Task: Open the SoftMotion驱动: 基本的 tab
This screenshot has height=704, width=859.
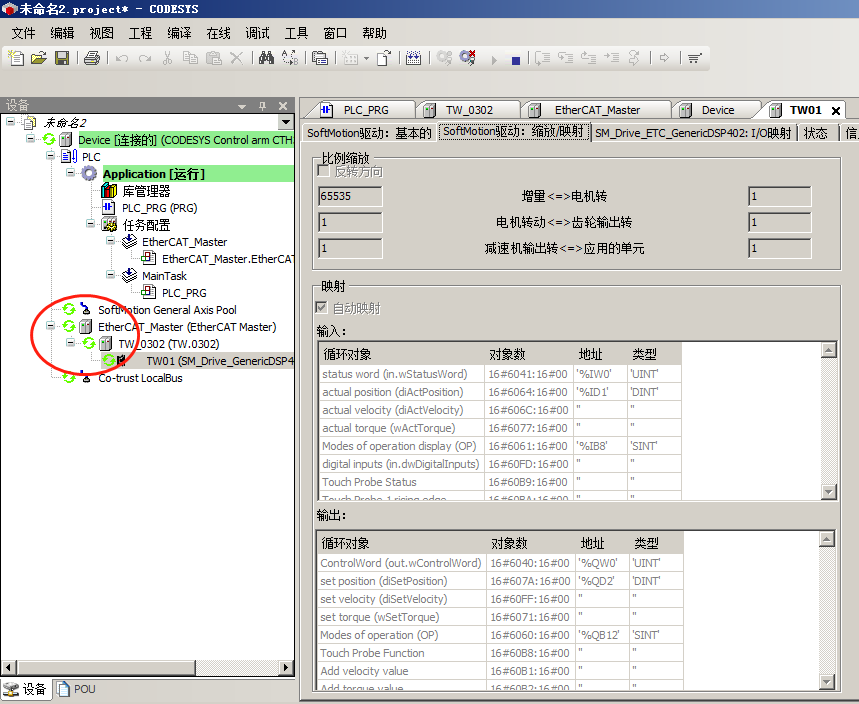Action: click(x=369, y=133)
